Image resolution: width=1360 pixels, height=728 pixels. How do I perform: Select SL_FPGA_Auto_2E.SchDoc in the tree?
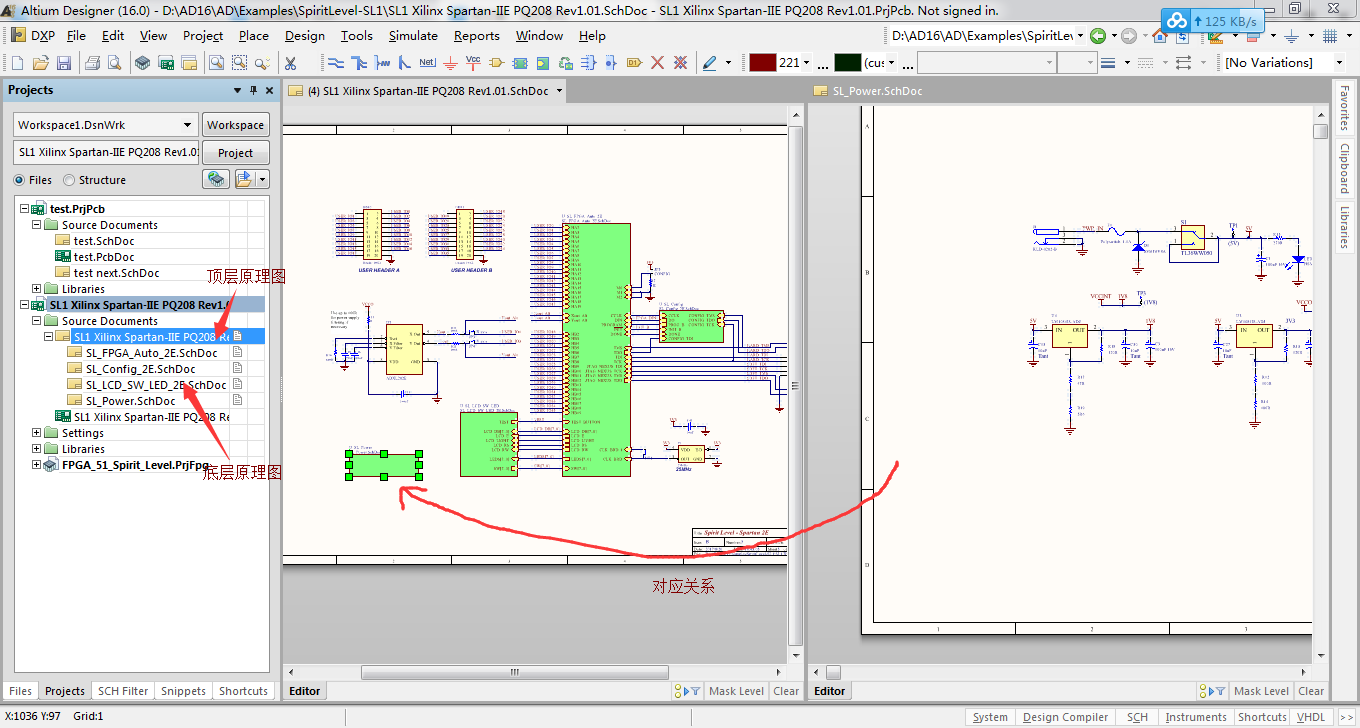point(151,353)
